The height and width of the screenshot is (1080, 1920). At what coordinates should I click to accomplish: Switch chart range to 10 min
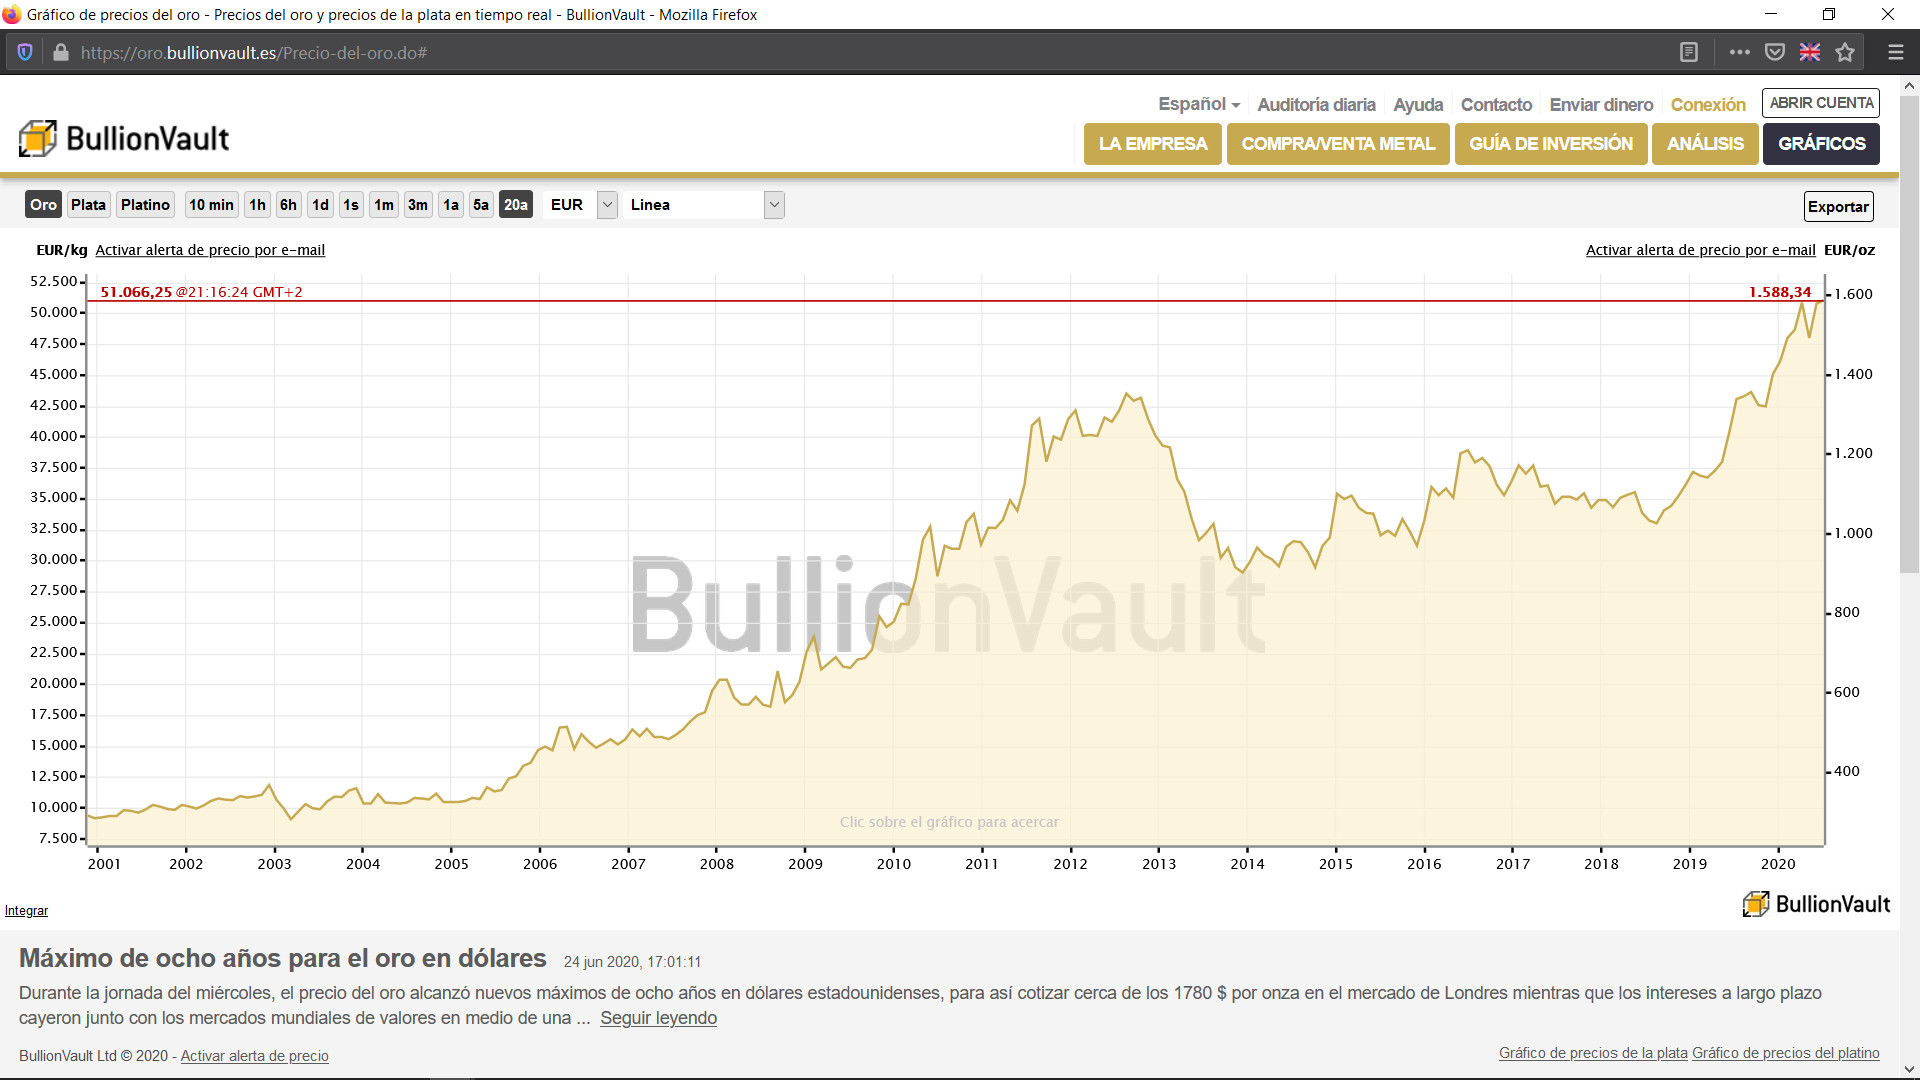point(211,205)
